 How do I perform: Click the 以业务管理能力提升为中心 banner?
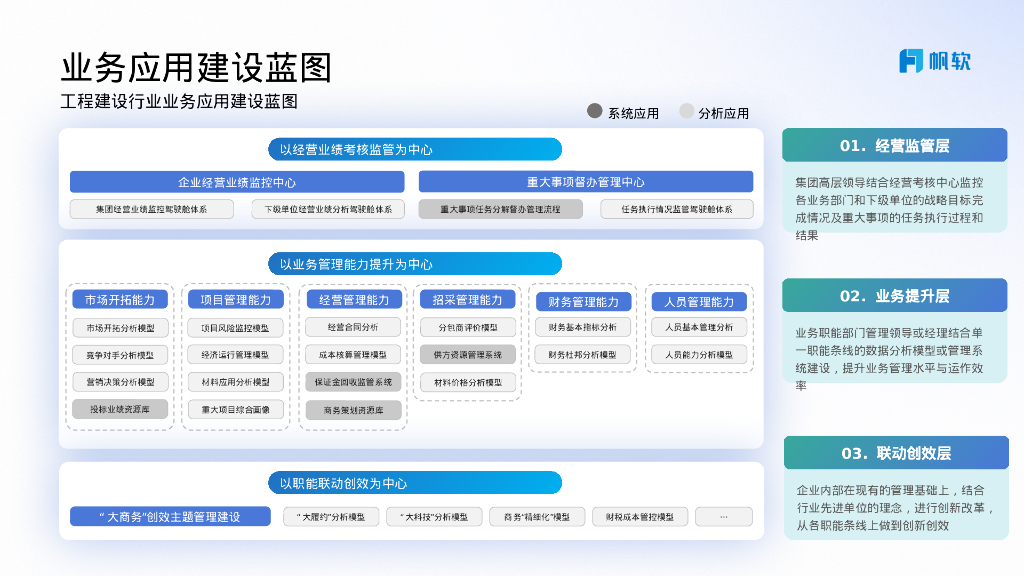point(414,264)
